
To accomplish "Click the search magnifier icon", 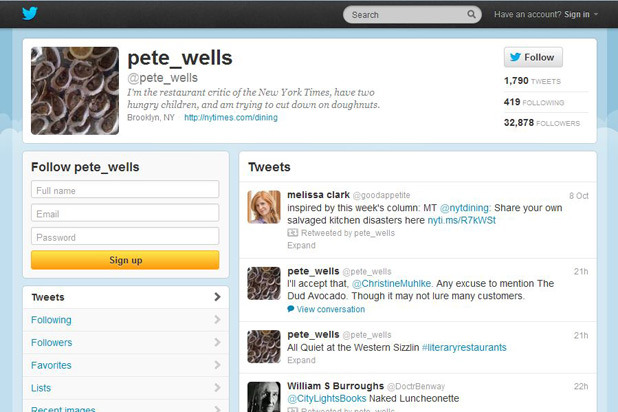I will click(x=471, y=14).
